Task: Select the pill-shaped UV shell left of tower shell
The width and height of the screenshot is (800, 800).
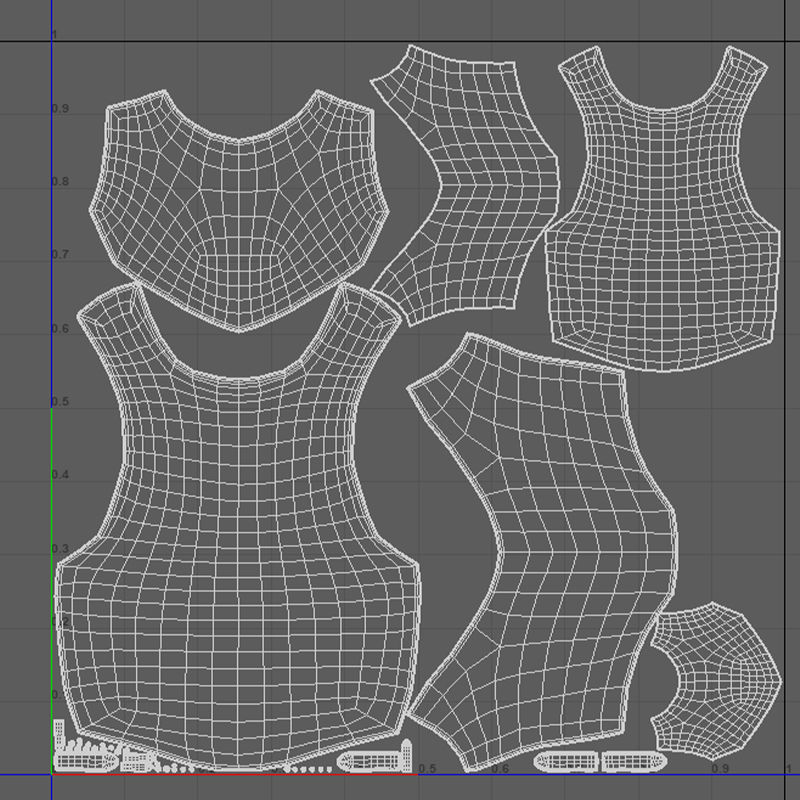Action: [367, 763]
